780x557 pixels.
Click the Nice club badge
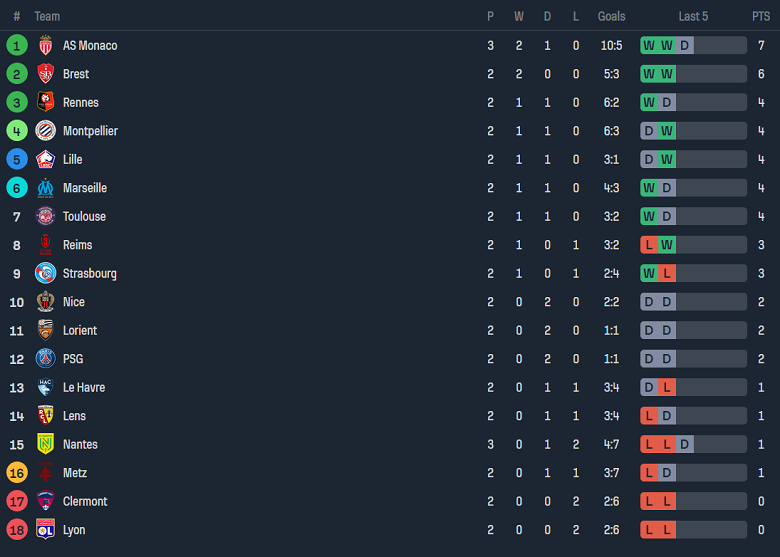[45, 302]
